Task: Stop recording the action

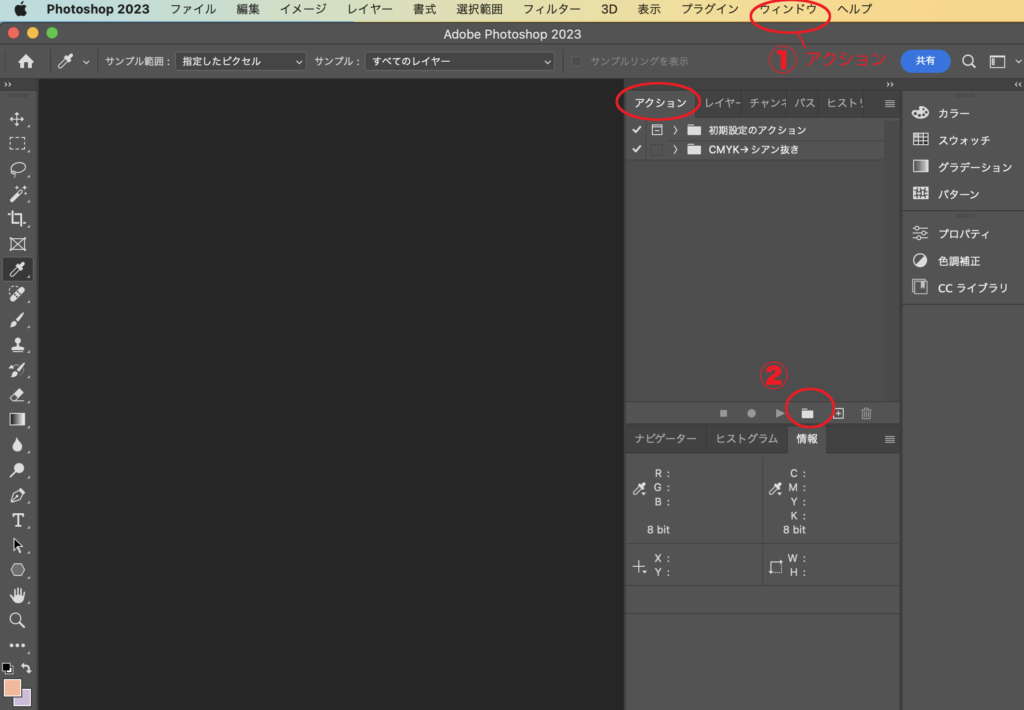Action: click(724, 413)
